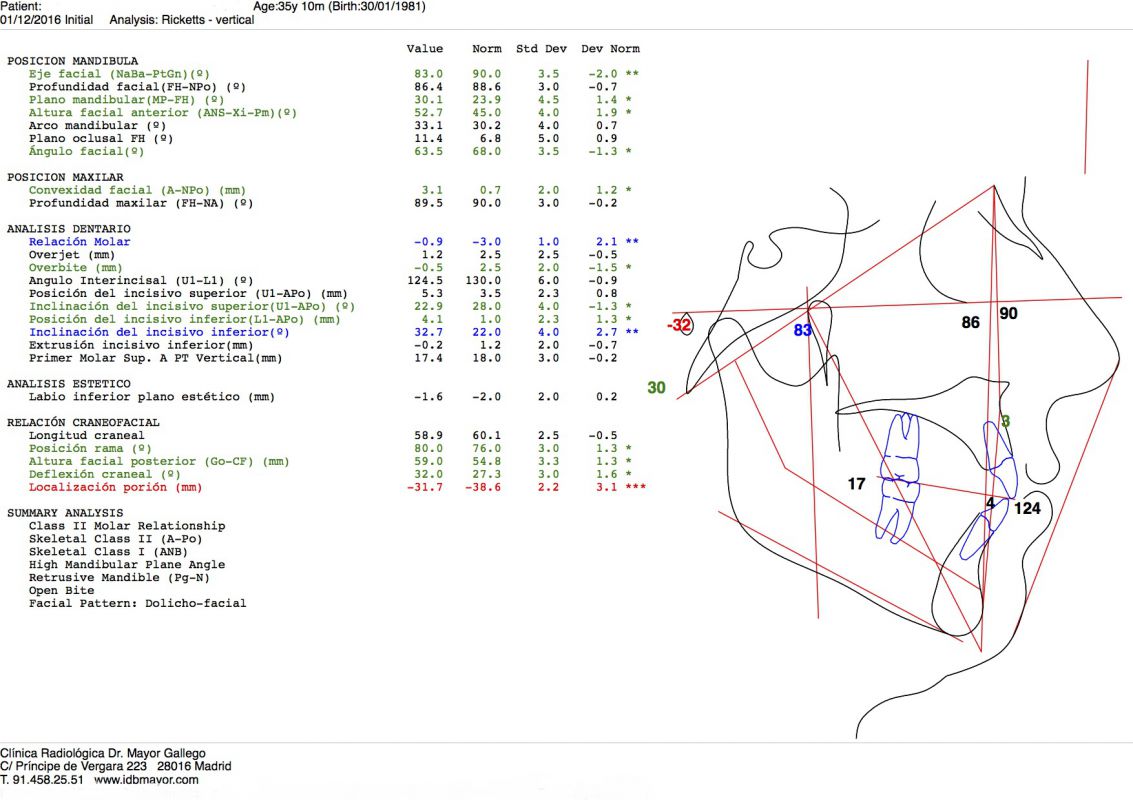Click the POSICION MANDIBULA section heading
Image resolution: width=1133 pixels, height=800 pixels.
72,61
